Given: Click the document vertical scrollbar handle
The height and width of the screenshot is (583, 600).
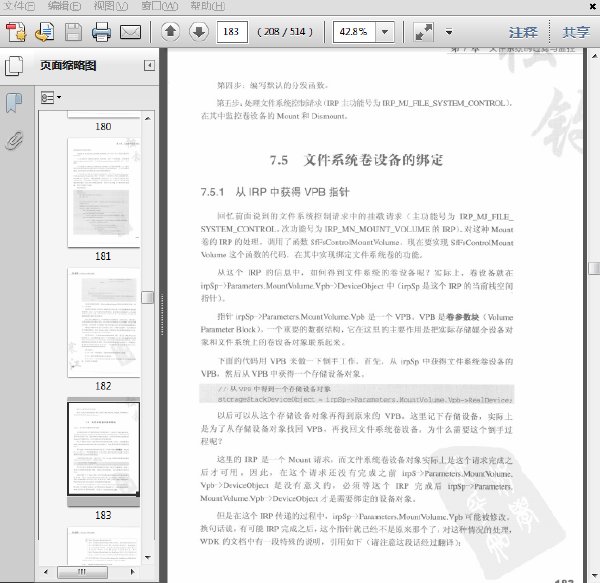Looking at the screenshot, I should click(x=594, y=268).
